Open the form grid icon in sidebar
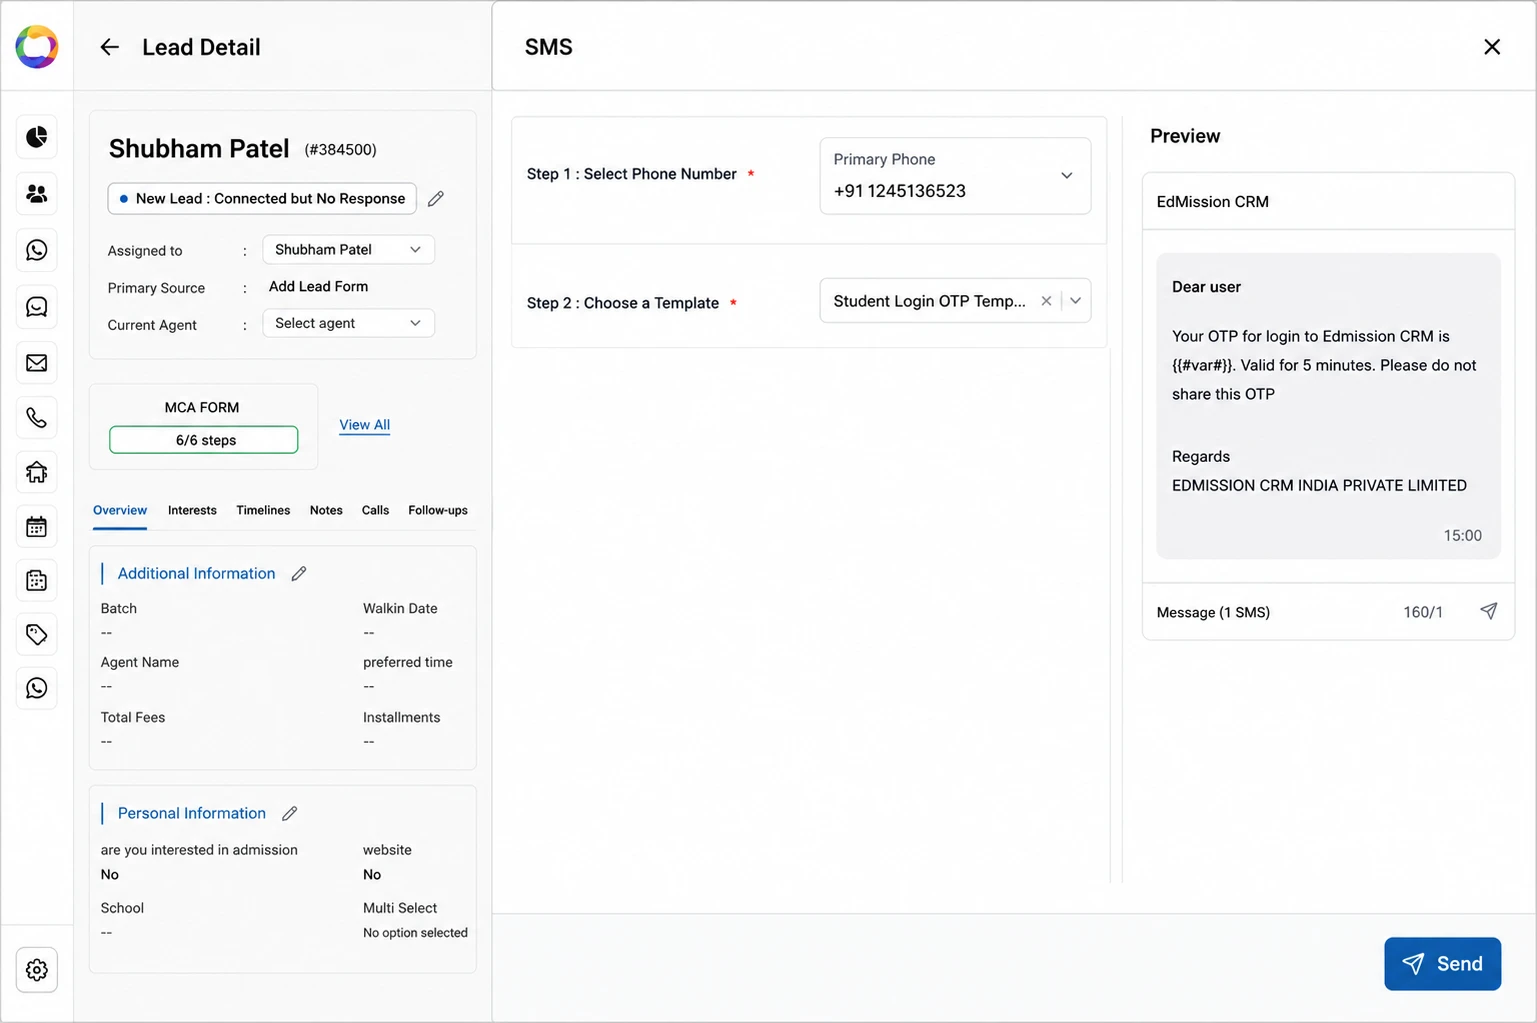Image resolution: width=1537 pixels, height=1023 pixels. click(37, 581)
